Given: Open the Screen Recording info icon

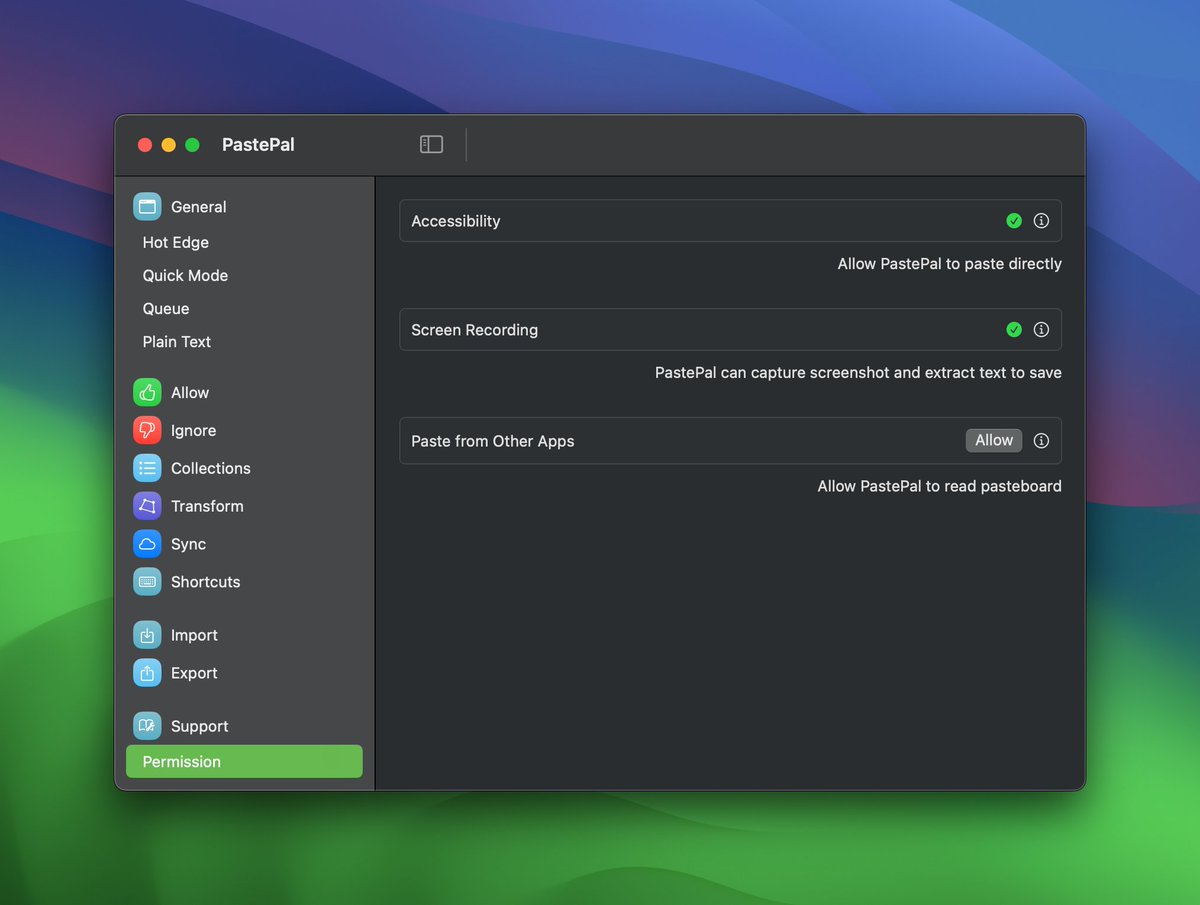Looking at the screenshot, I should click(x=1041, y=330).
